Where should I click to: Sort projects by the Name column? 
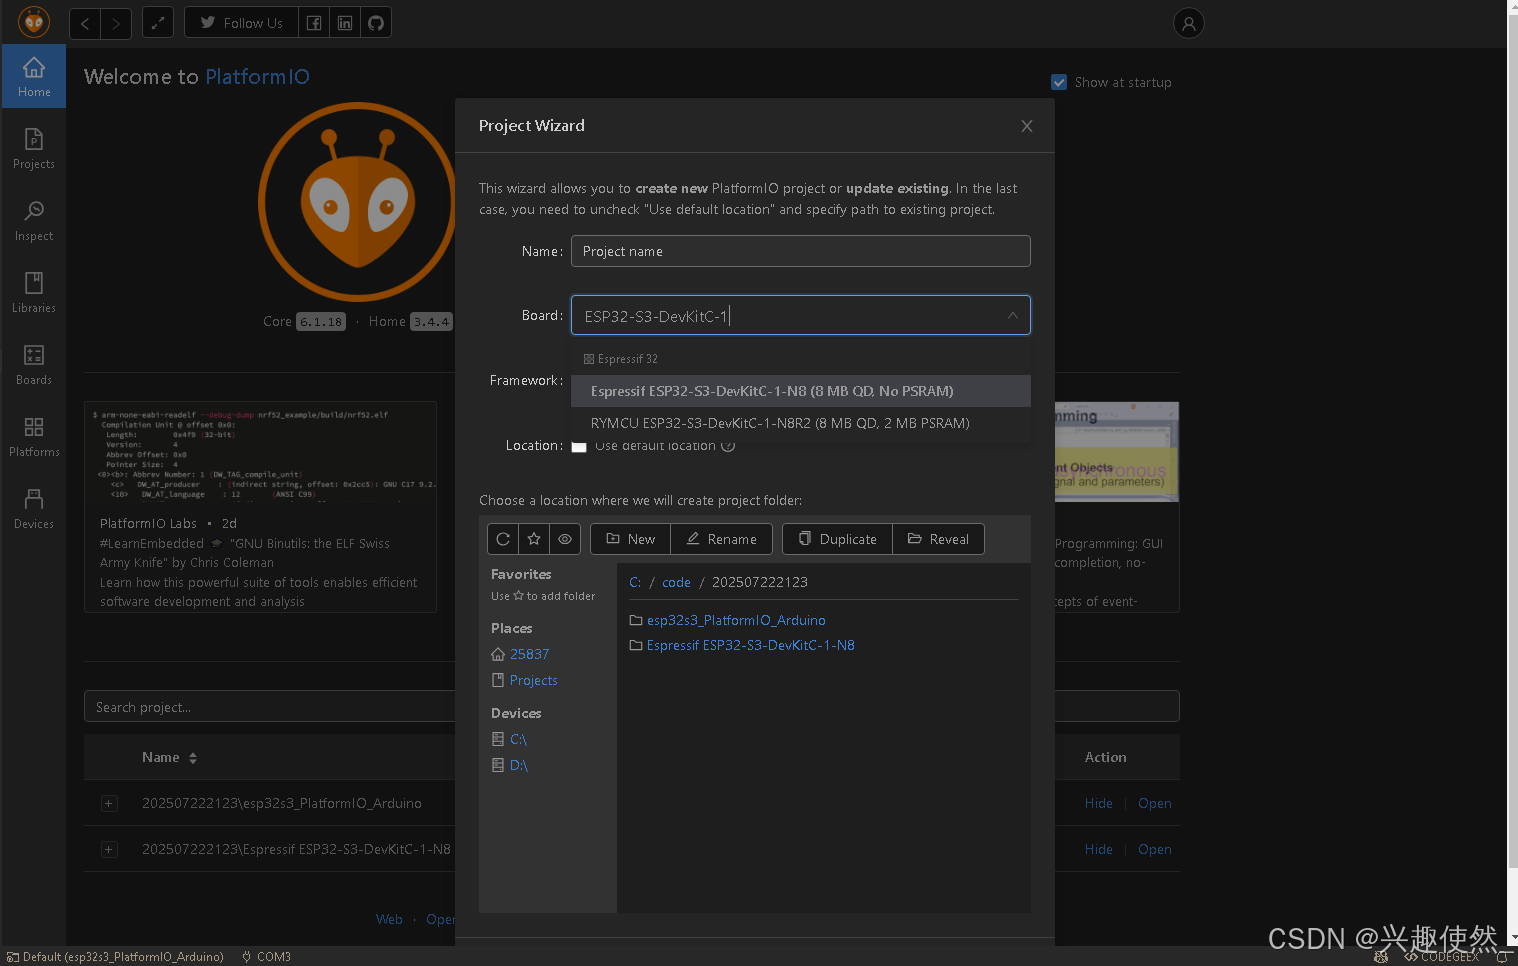pos(169,757)
